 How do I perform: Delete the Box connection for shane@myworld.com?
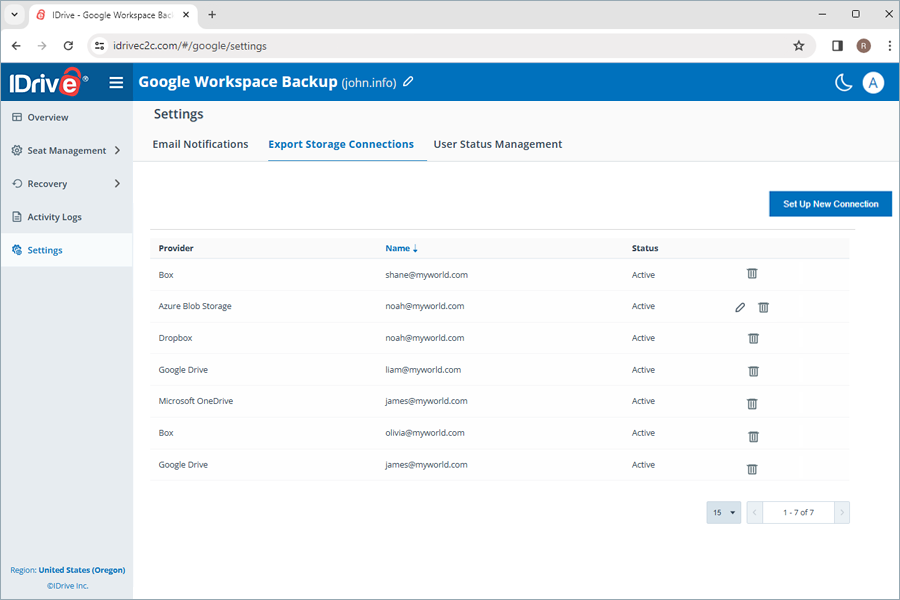[x=752, y=273]
